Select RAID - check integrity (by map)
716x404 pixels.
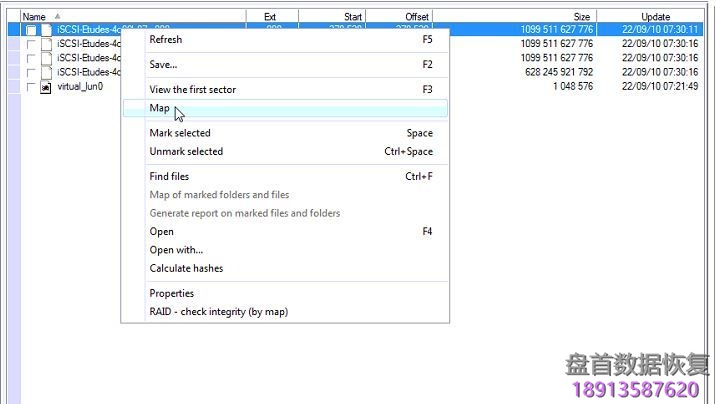click(218, 311)
